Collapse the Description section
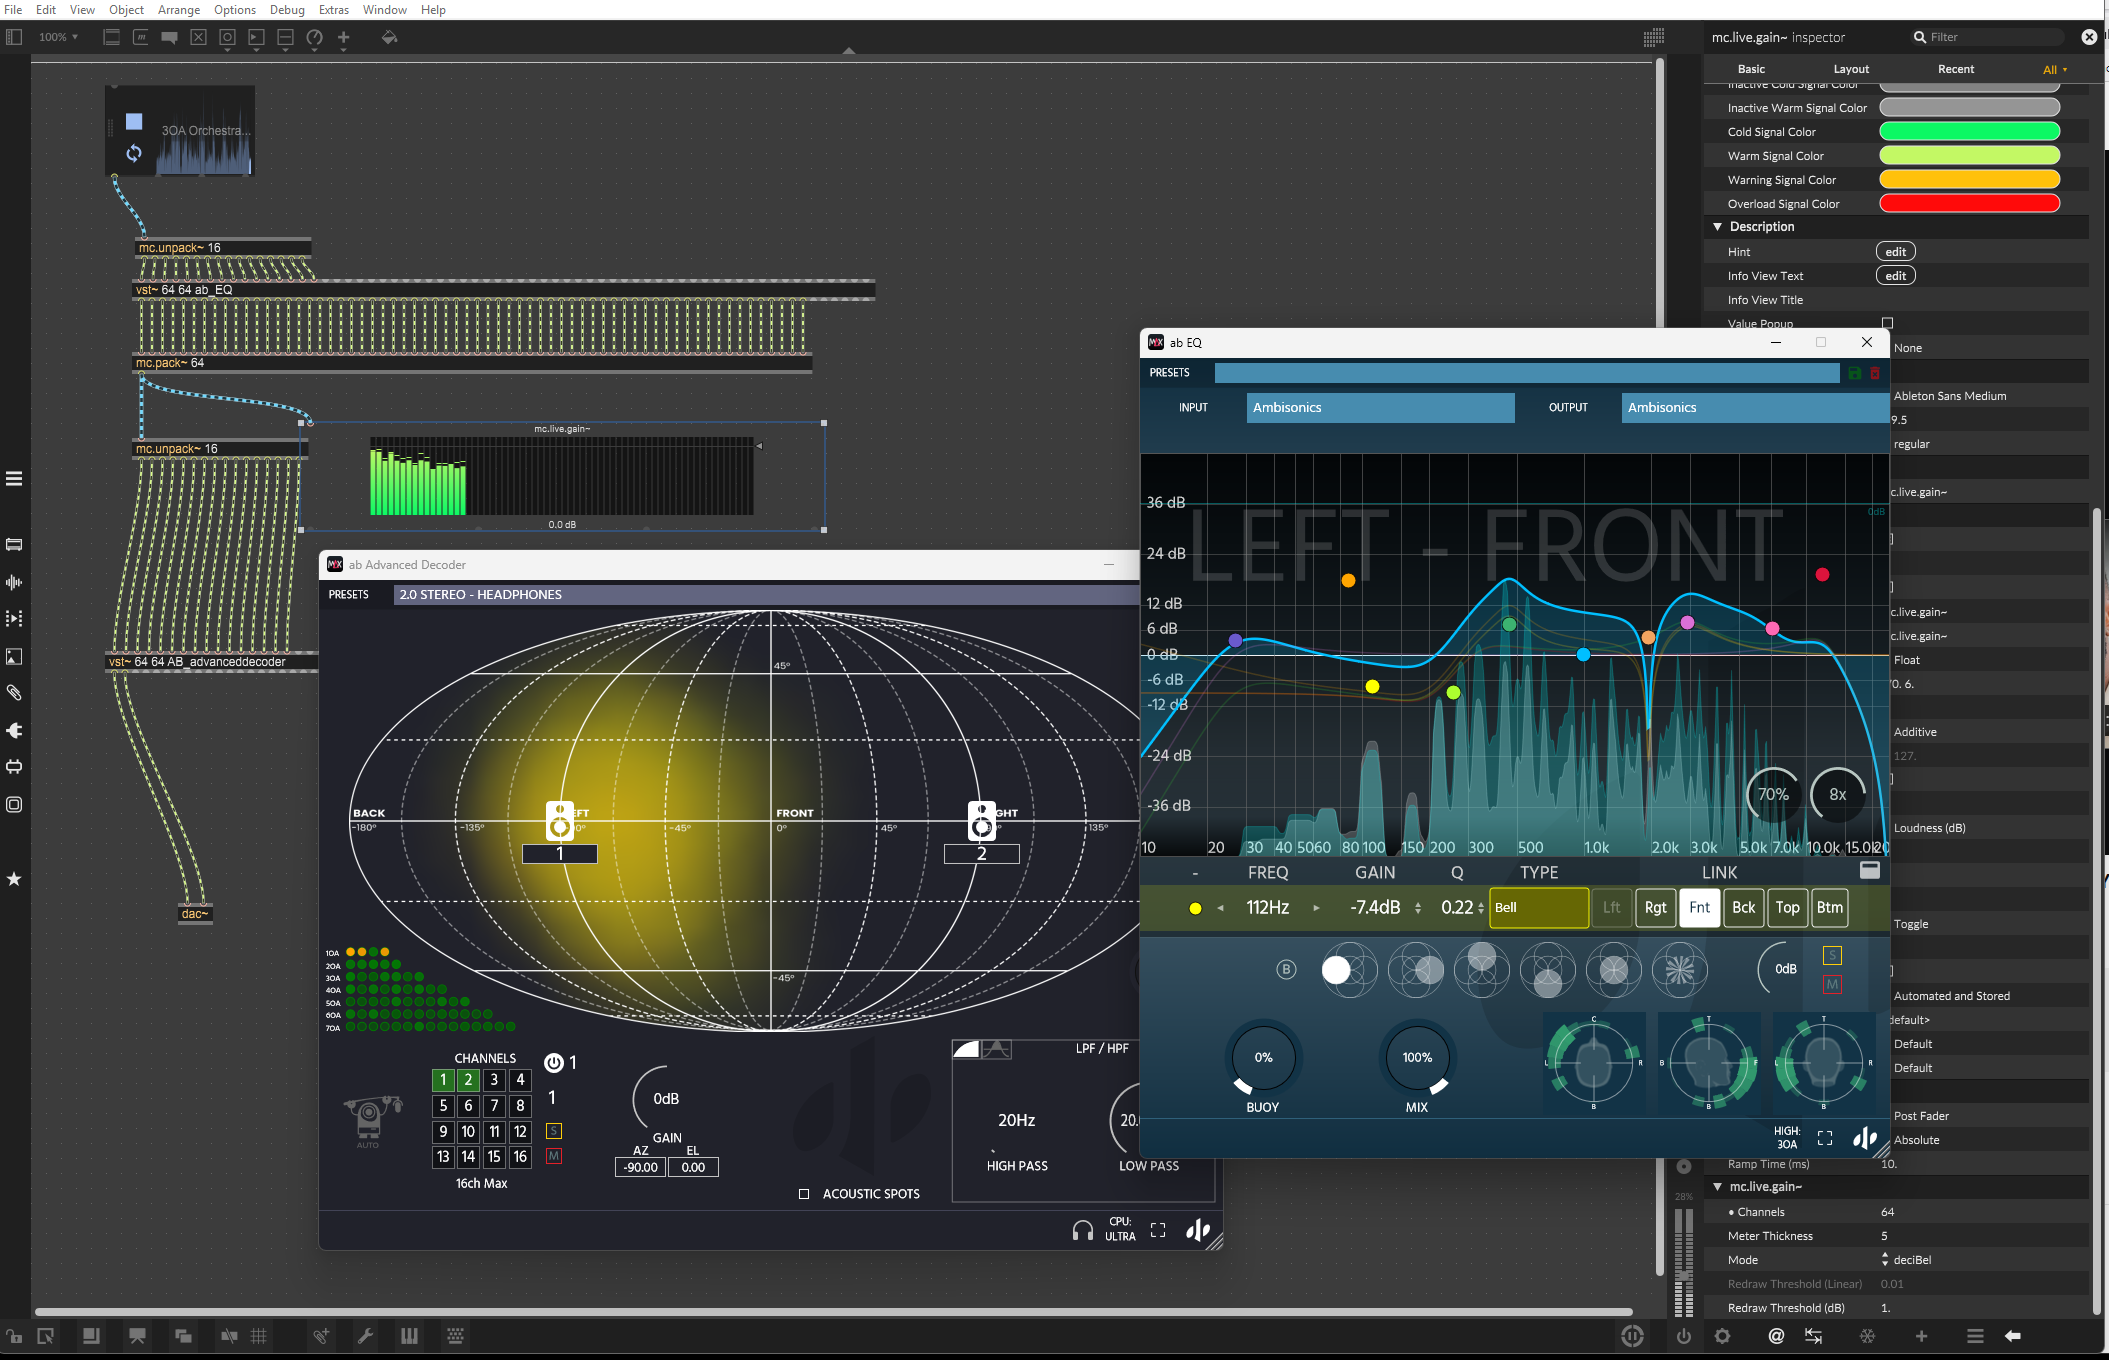 pyautogui.click(x=1718, y=227)
